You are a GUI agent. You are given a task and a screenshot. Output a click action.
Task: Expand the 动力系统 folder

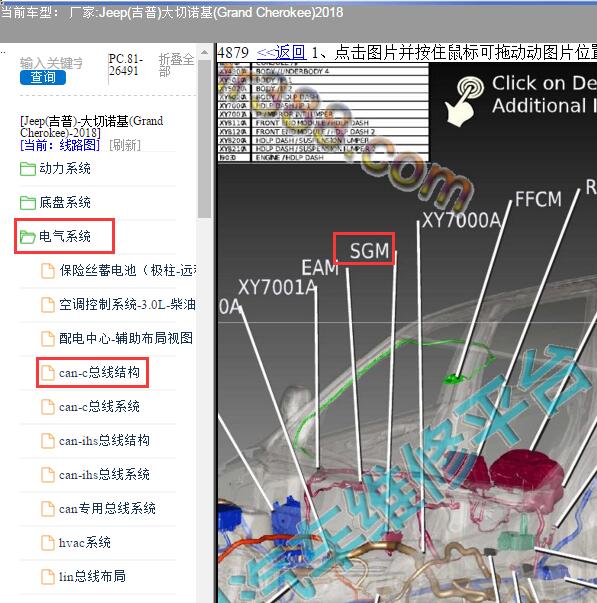point(65,168)
